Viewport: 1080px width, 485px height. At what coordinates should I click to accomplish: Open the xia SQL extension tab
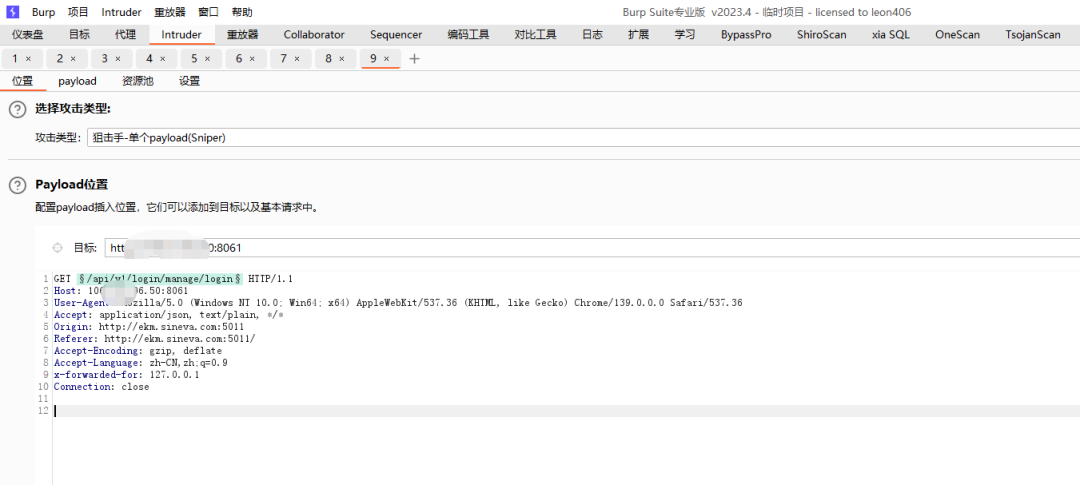point(891,34)
